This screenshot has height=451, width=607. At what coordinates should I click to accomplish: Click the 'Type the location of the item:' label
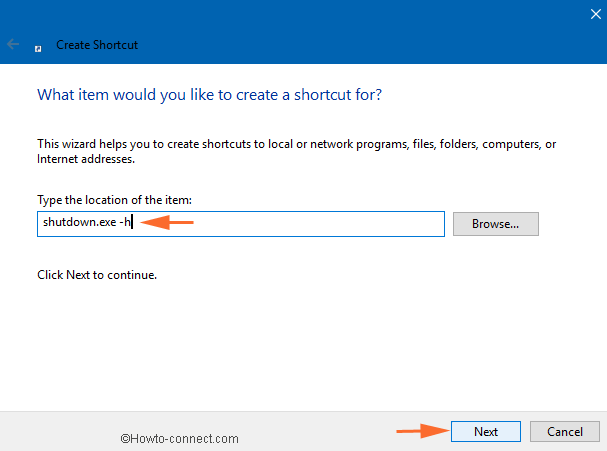[114, 200]
